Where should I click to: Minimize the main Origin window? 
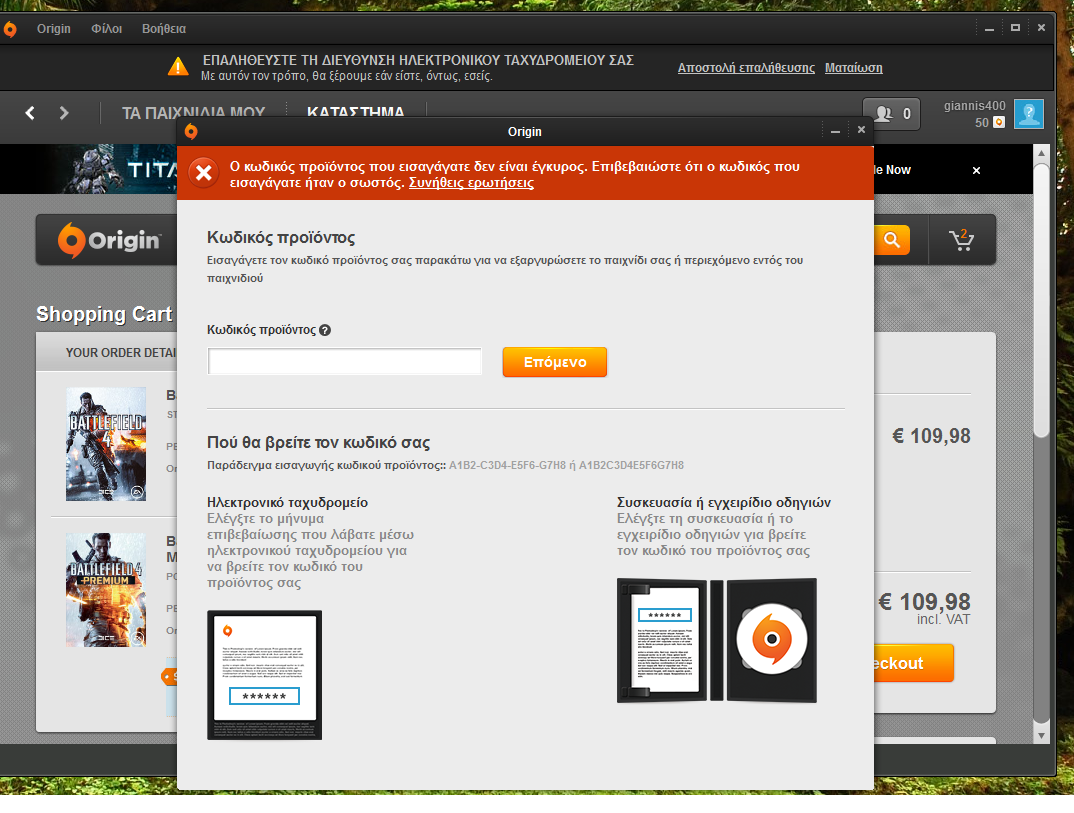989,28
